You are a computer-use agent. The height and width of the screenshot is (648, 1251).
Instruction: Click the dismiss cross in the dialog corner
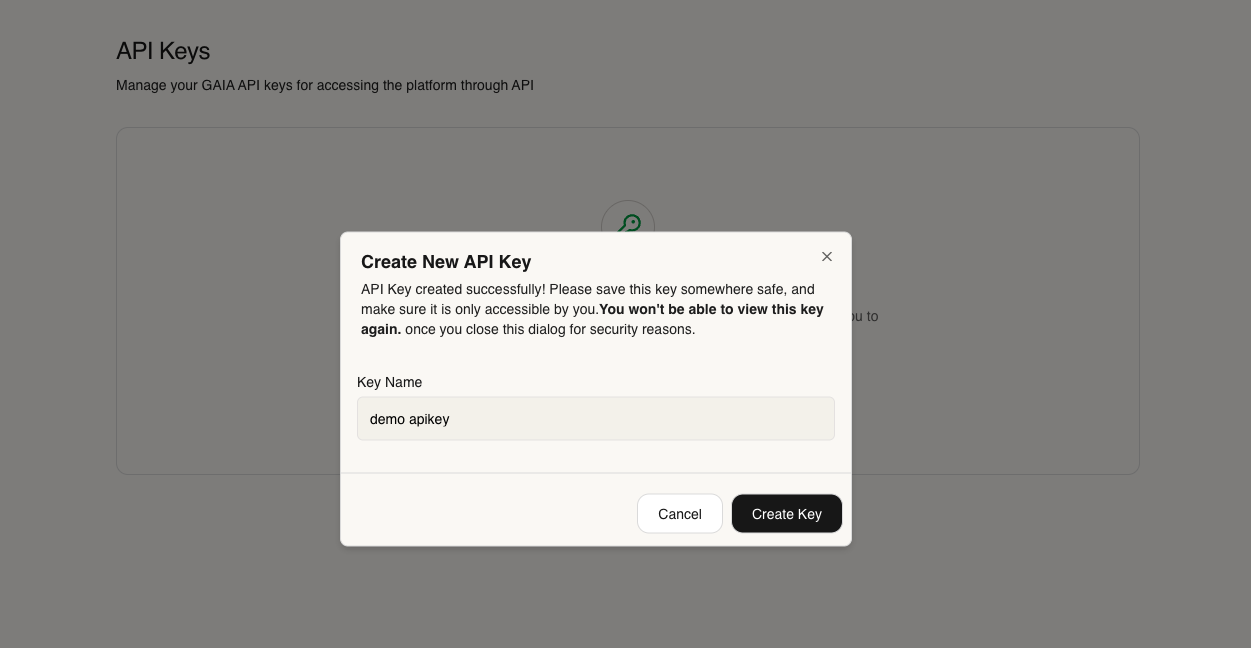827,257
